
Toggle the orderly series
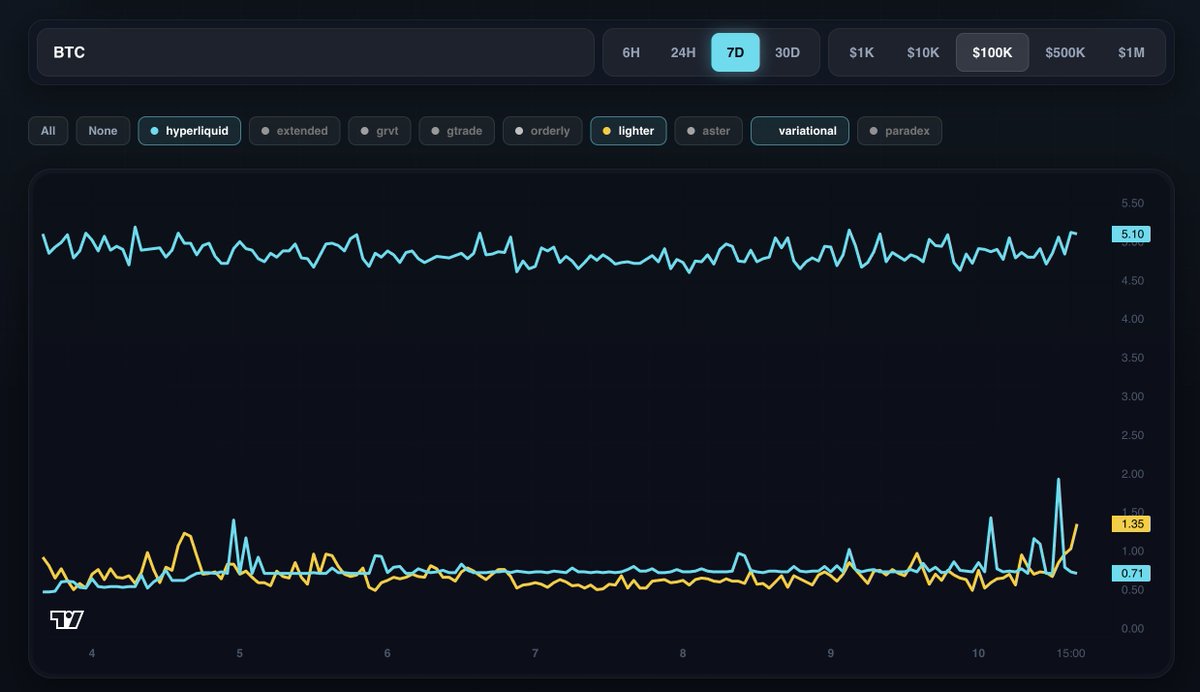pyautogui.click(x=543, y=131)
